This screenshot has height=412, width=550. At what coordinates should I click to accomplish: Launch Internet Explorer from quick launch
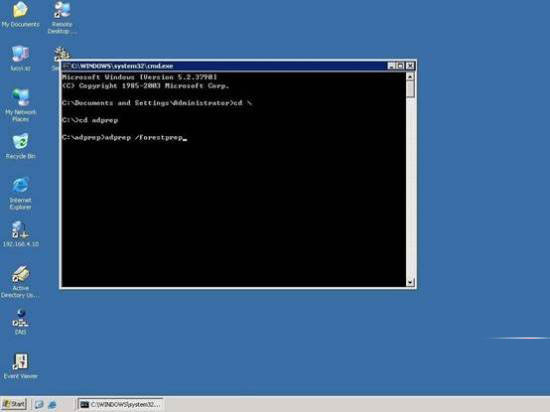52,405
